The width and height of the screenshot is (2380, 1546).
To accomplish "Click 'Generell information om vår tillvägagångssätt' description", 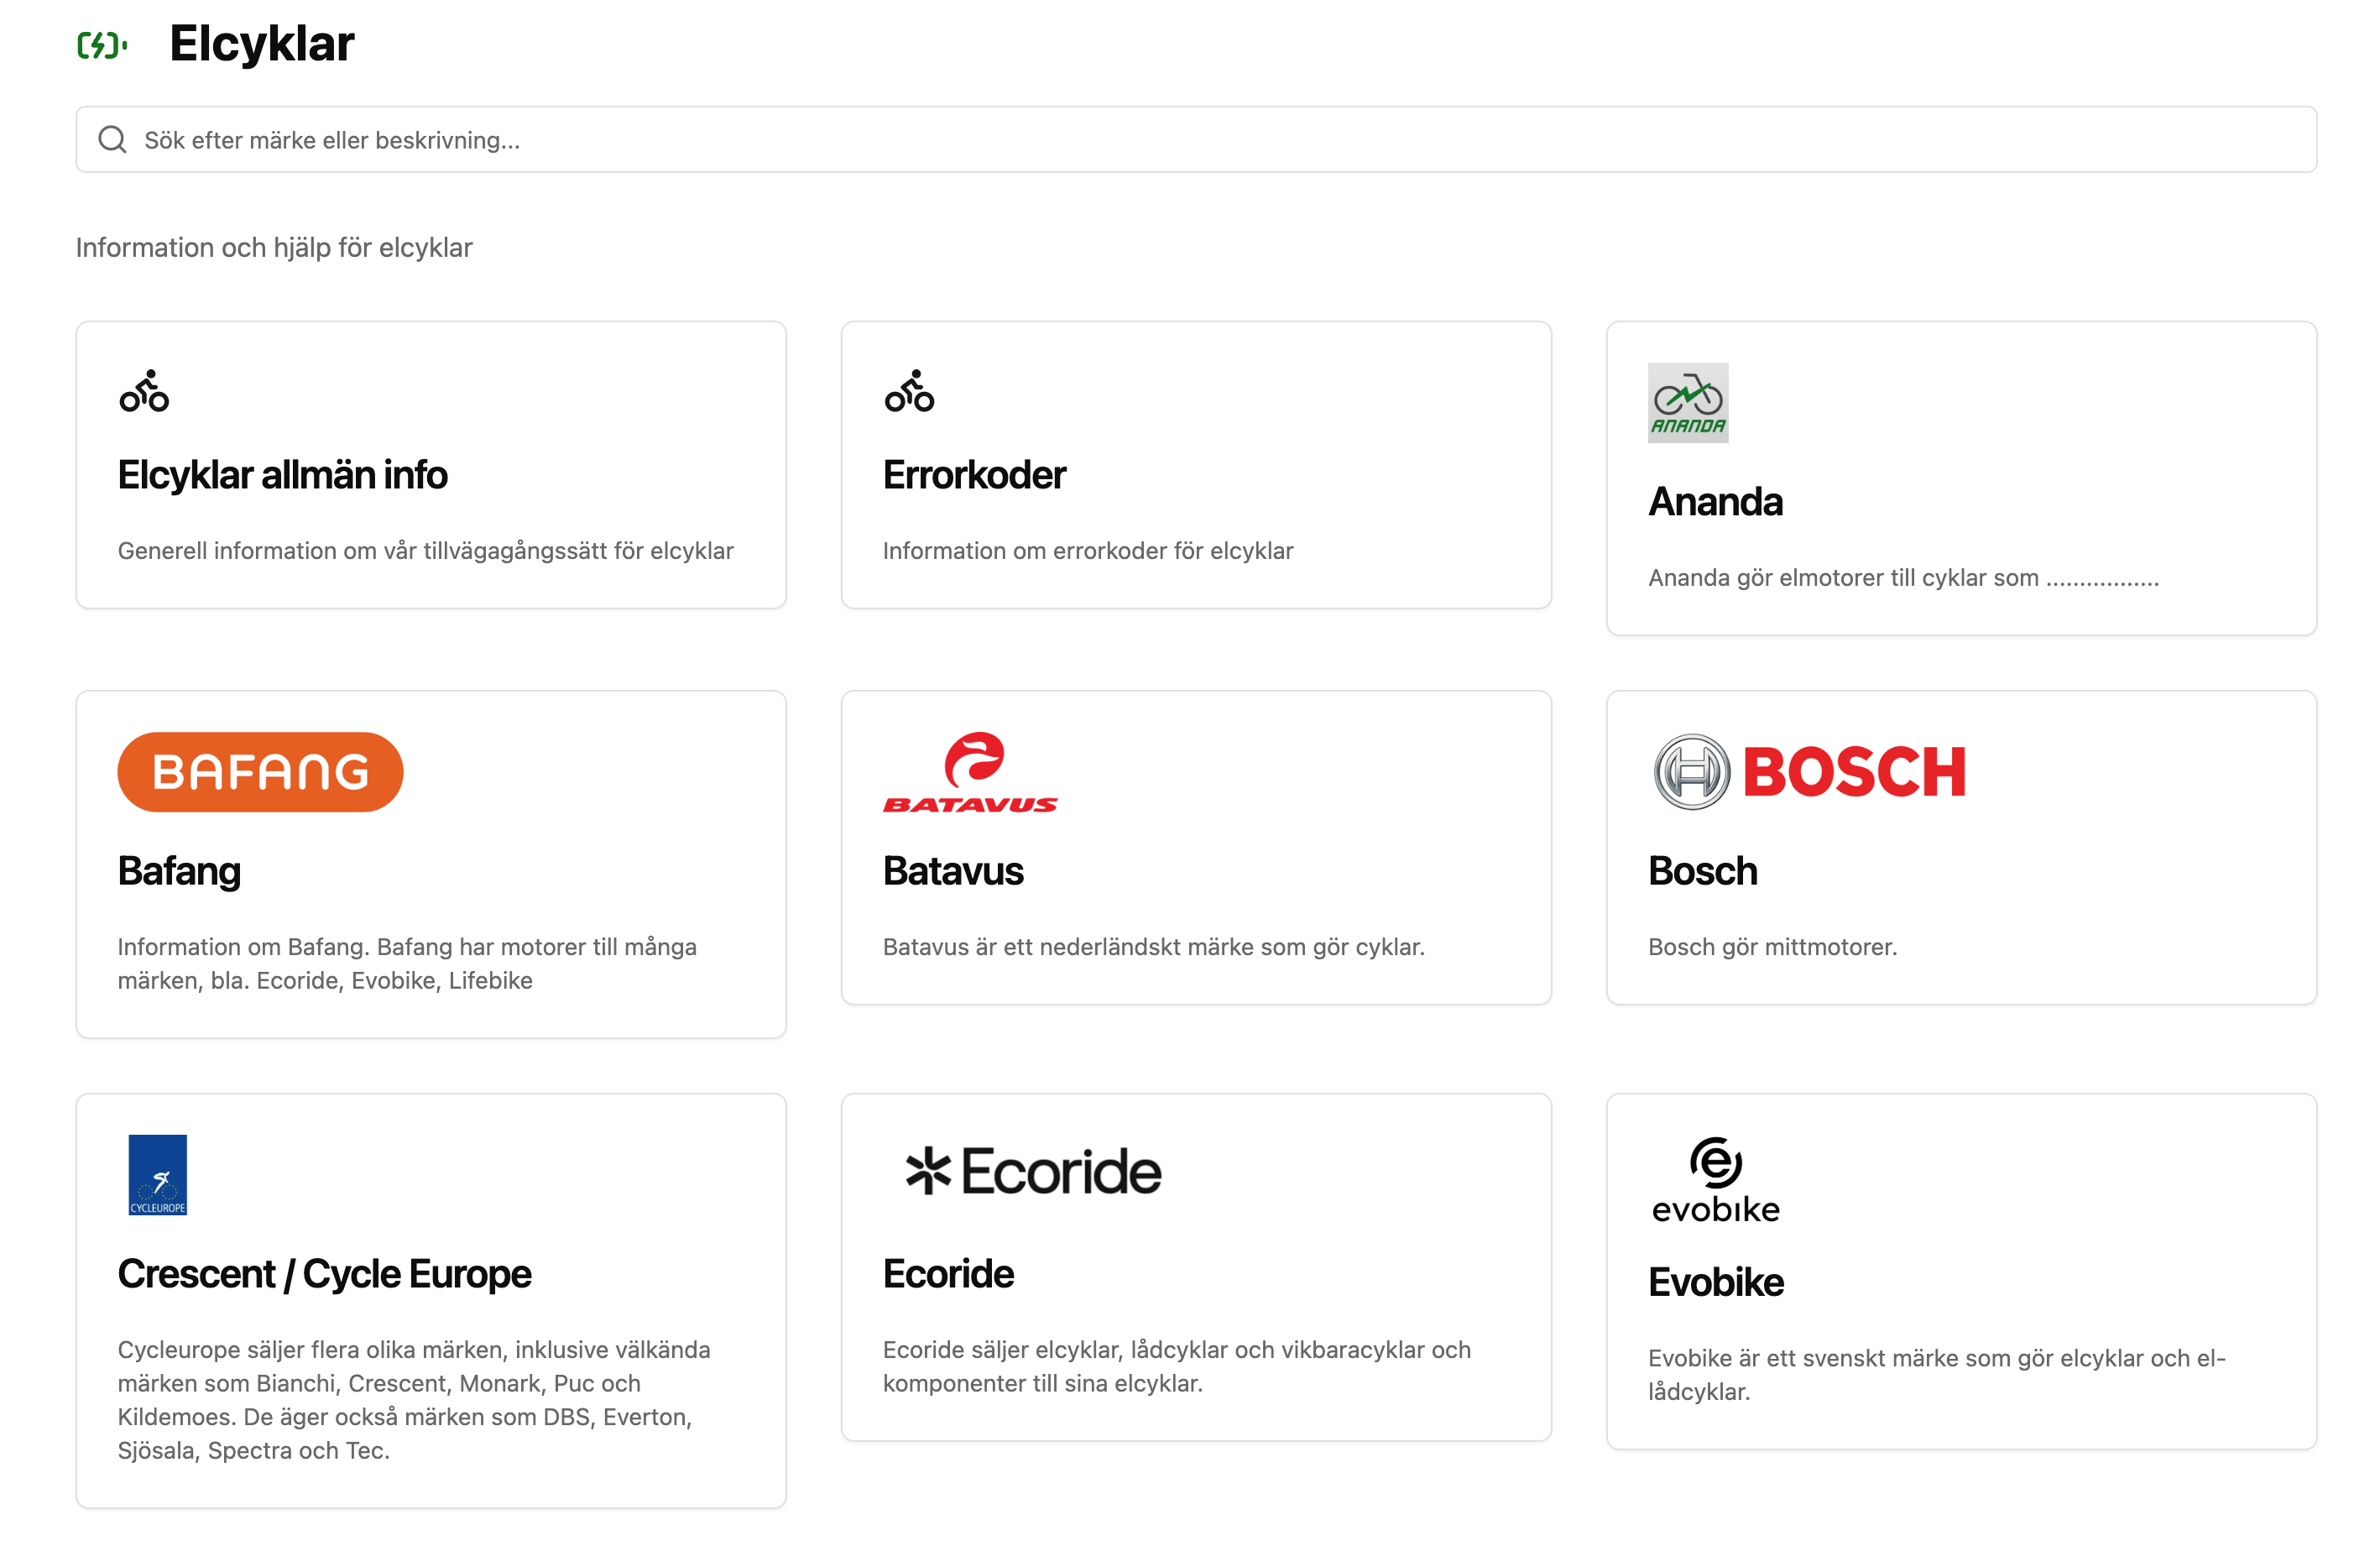I will pos(426,551).
